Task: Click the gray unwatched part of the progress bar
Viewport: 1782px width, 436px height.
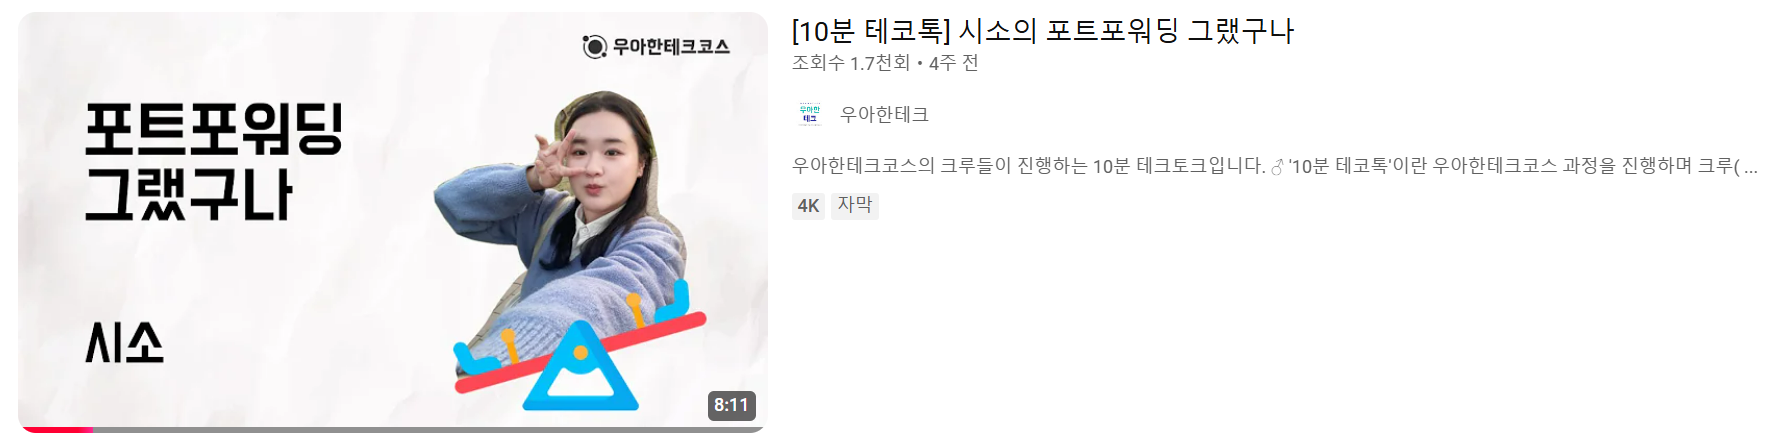Action: (428, 429)
